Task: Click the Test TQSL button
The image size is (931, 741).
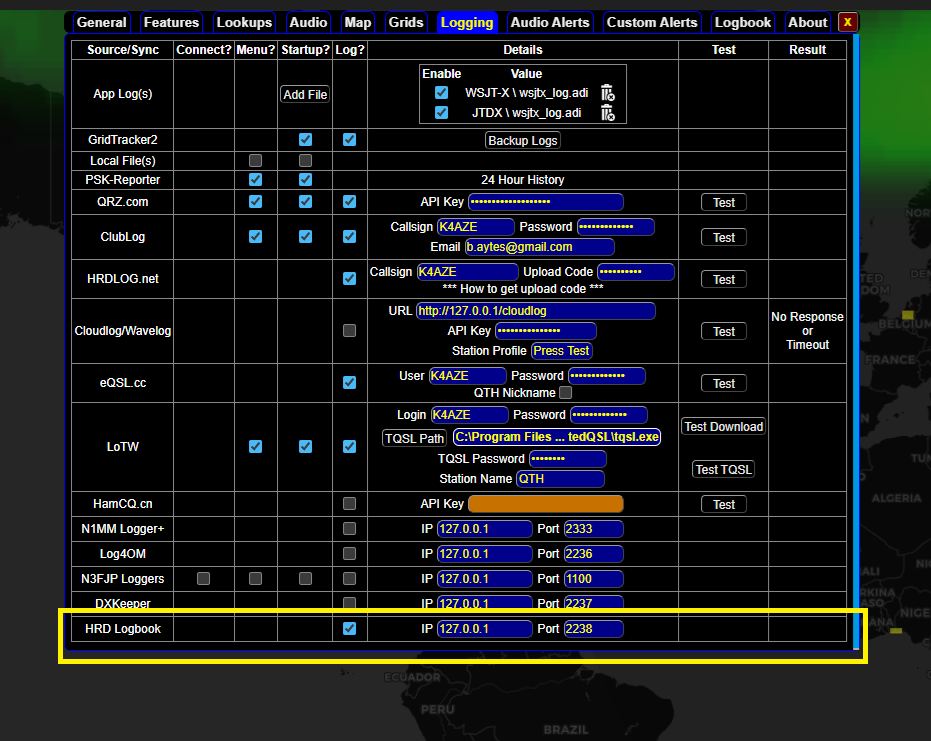Action: pos(723,470)
